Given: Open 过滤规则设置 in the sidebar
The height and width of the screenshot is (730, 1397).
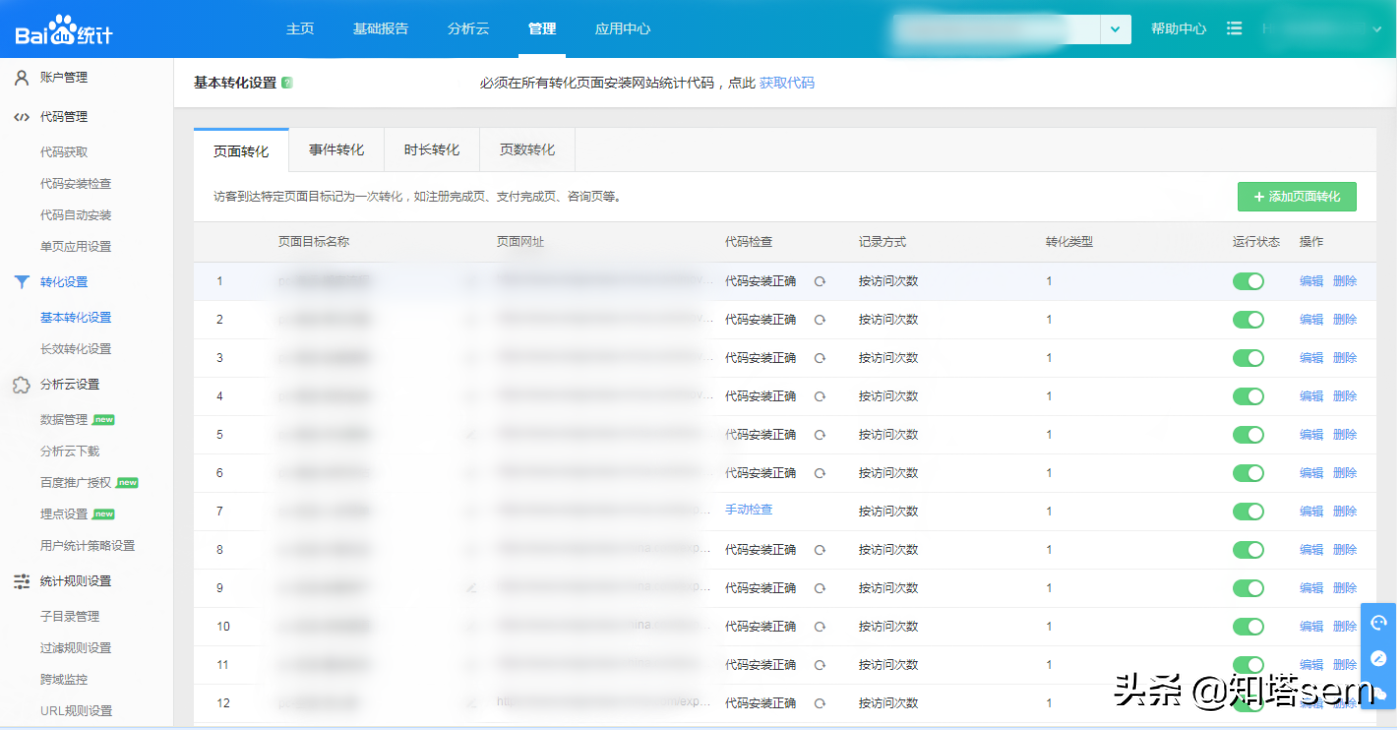Looking at the screenshot, I should 76,648.
